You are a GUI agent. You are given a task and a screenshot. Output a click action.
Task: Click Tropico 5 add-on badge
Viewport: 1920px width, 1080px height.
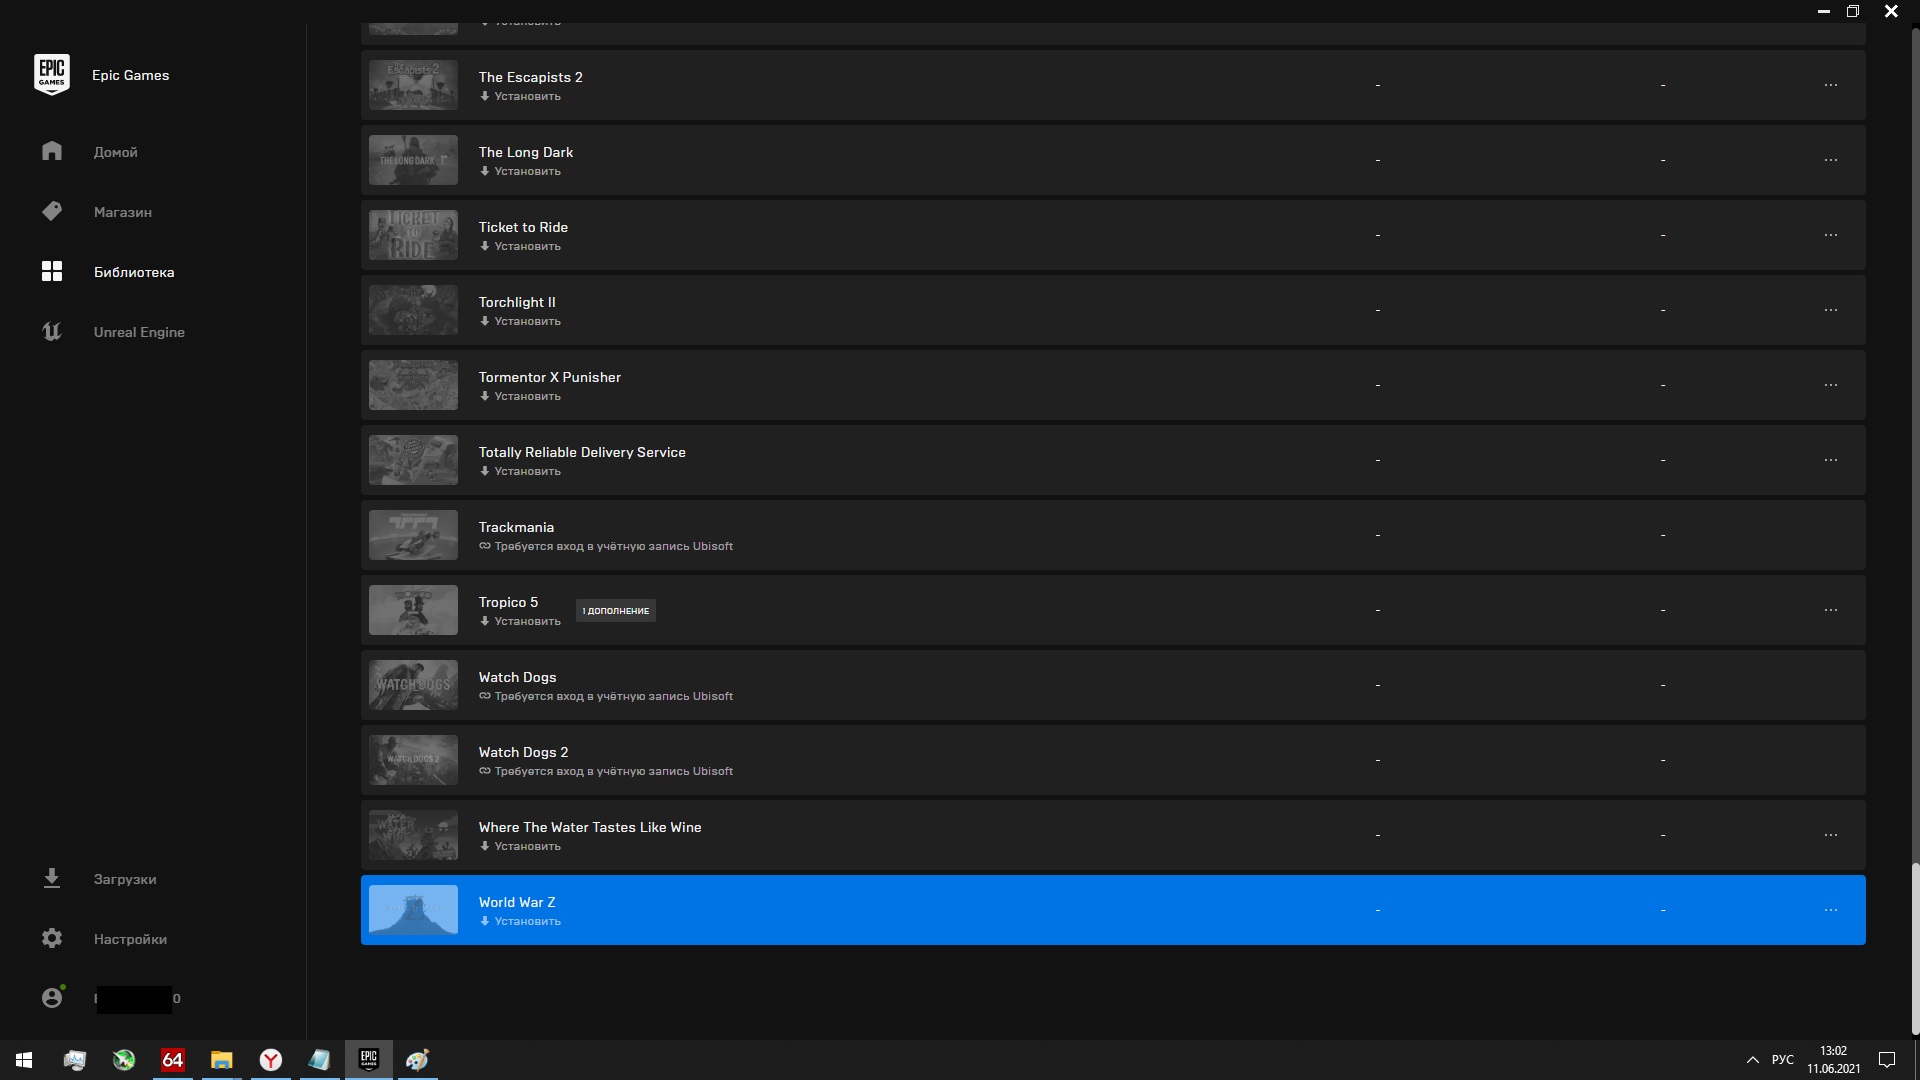pos(616,611)
